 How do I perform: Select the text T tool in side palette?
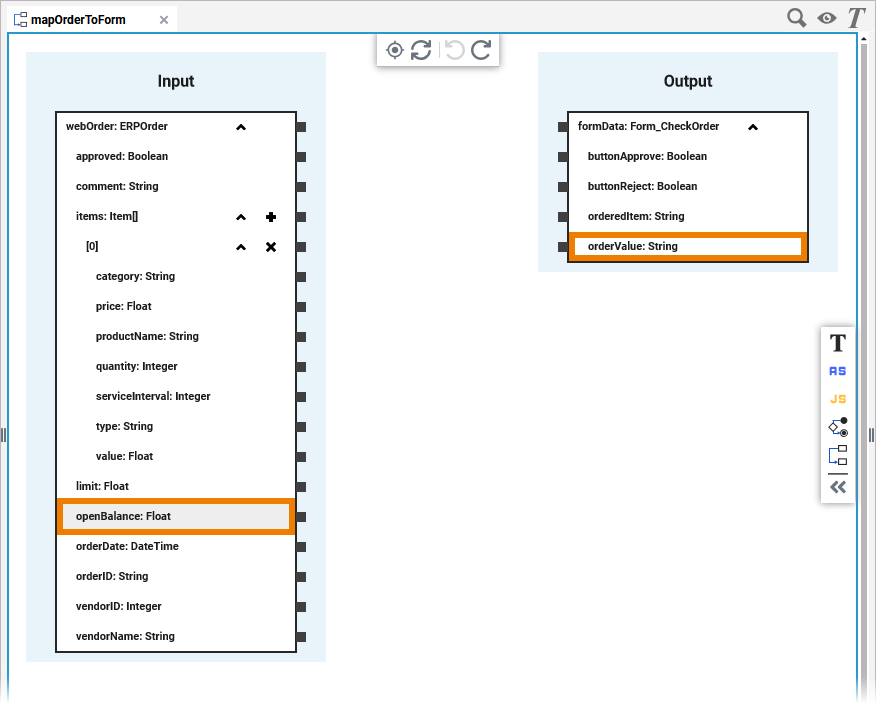(x=837, y=343)
